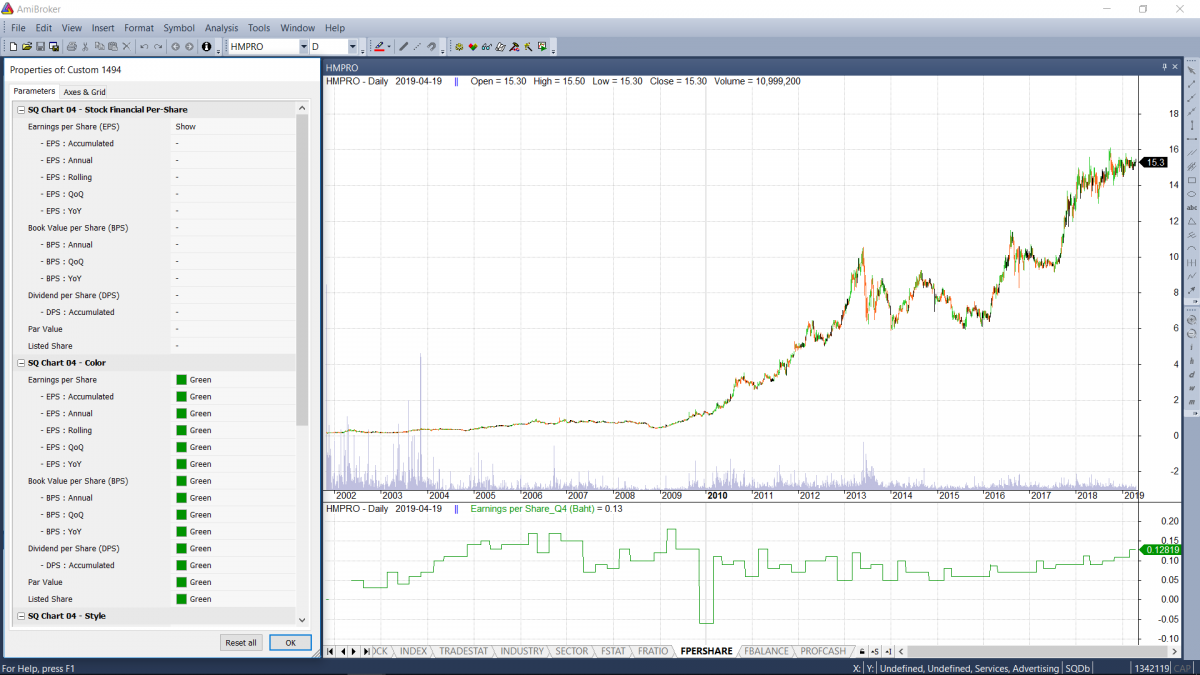Click the green swatch for Par Value

coord(181,582)
